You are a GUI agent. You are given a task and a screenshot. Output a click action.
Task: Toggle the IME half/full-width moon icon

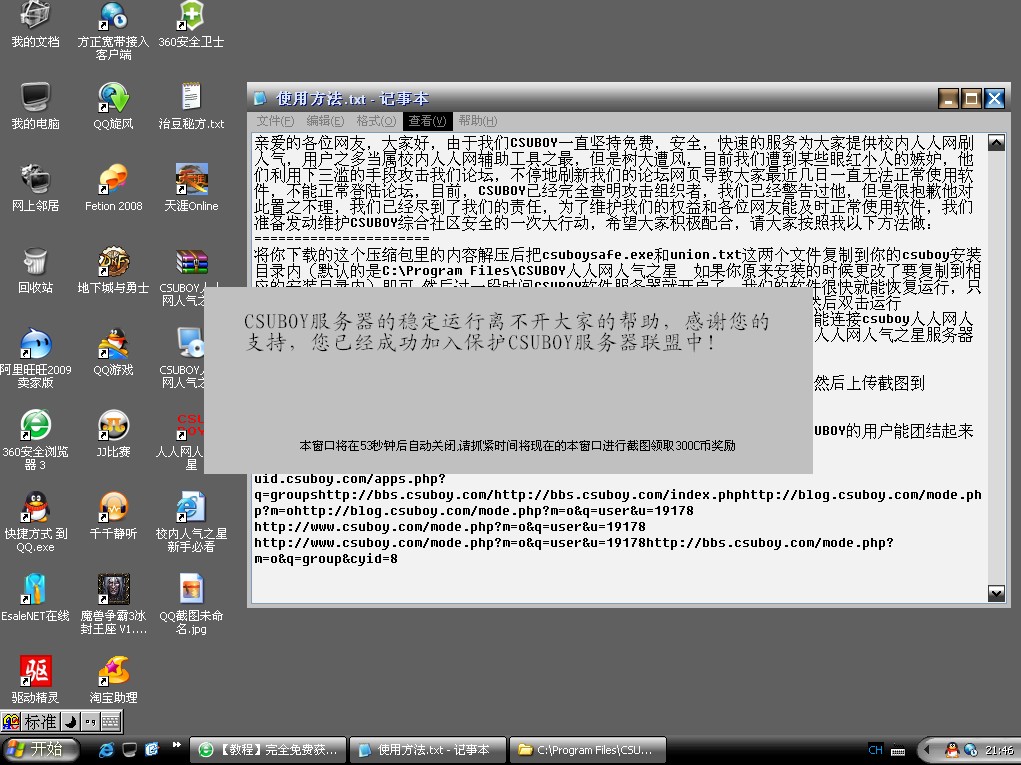[70, 722]
